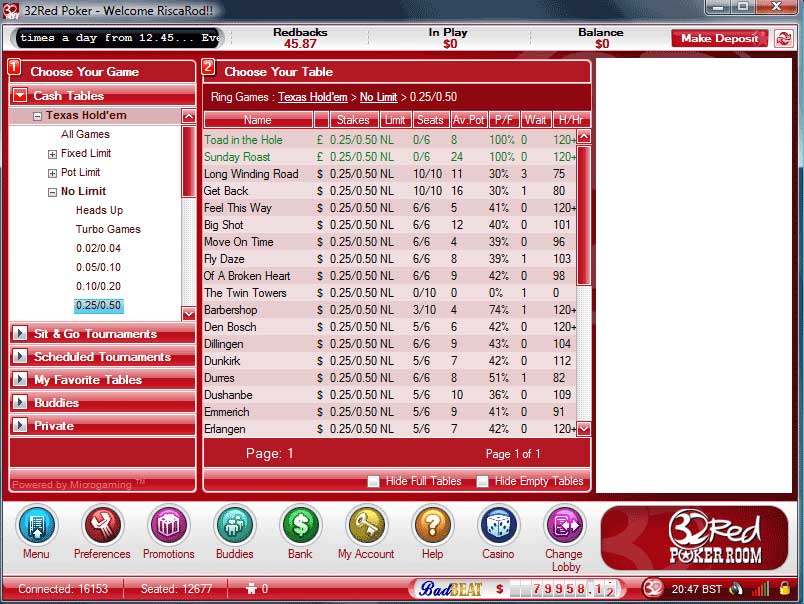Select the Dunkirk table row
The image size is (804, 604).
[x=390, y=360]
